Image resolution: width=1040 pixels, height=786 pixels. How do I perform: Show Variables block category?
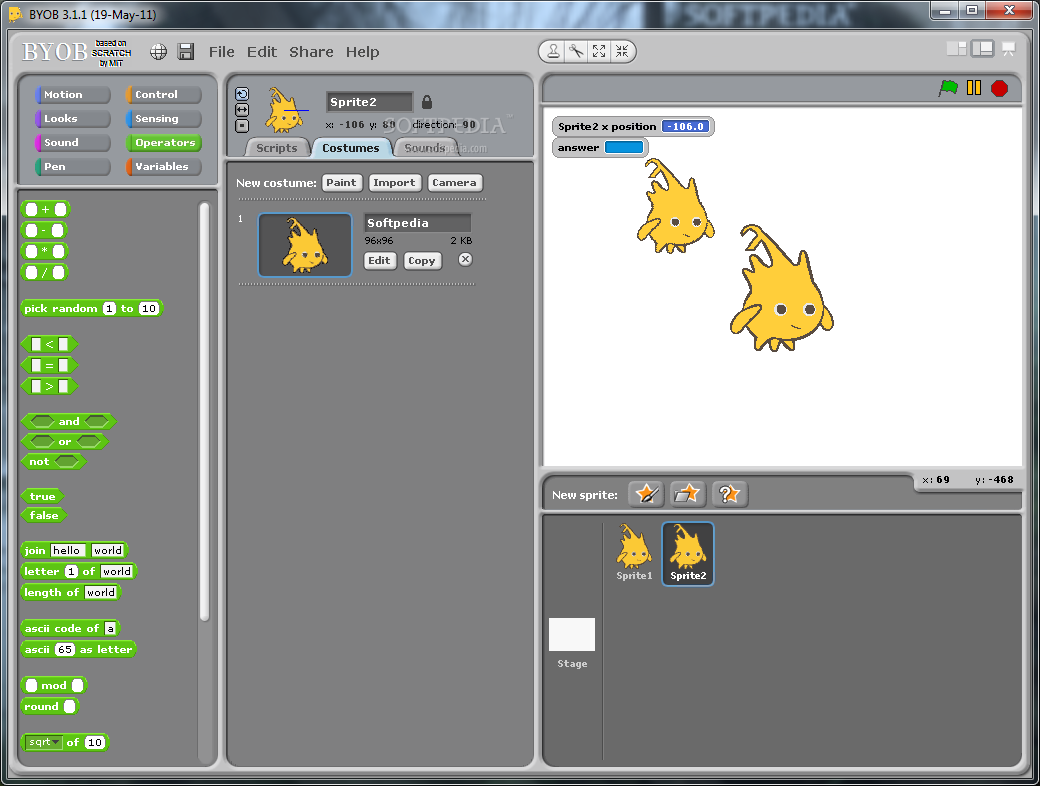pyautogui.click(x=163, y=166)
